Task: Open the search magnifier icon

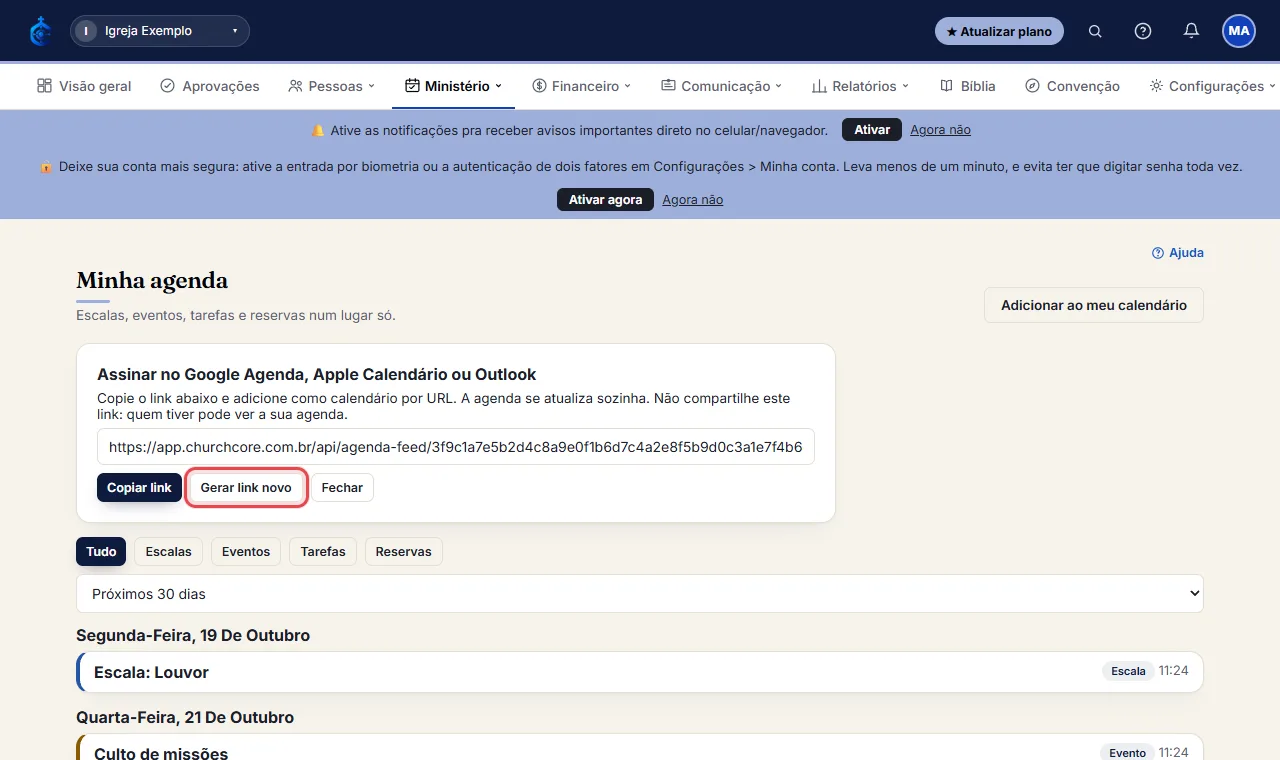Action: tap(1095, 31)
